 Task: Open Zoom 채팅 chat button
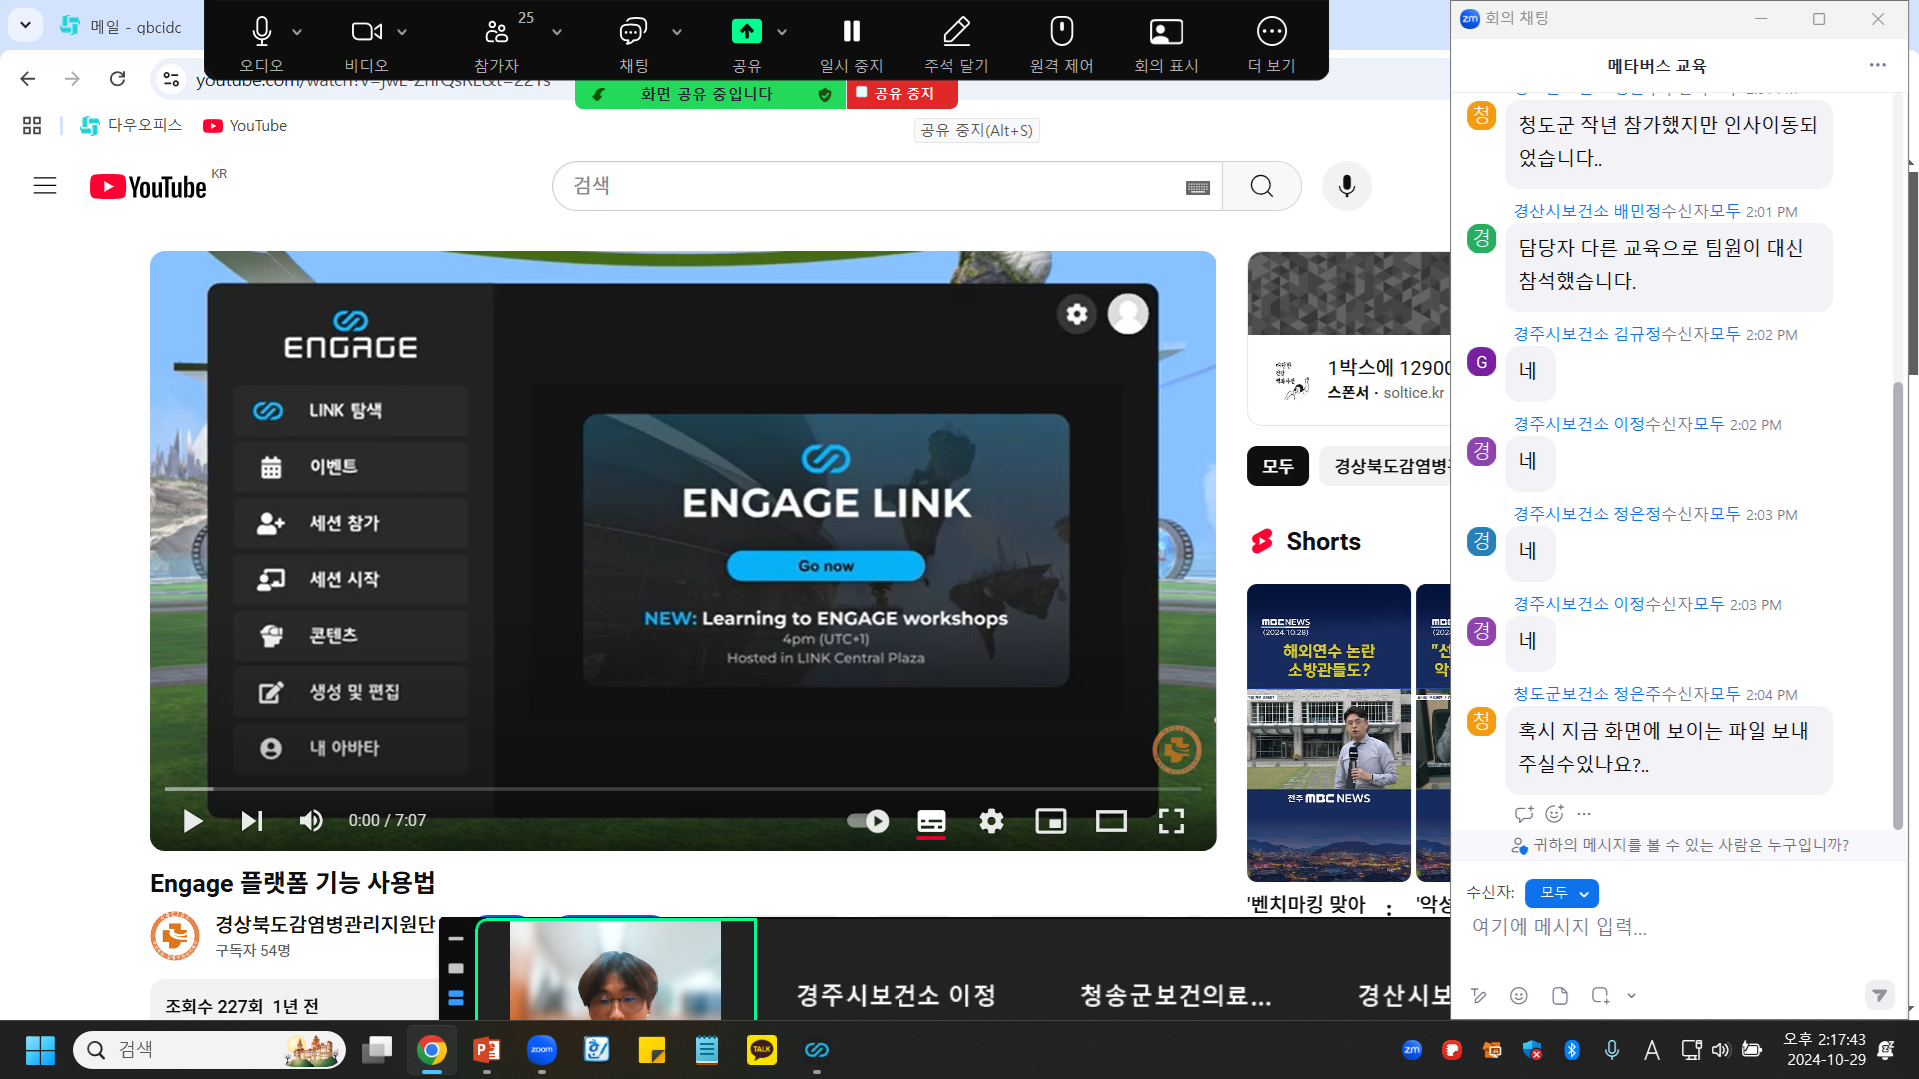[x=633, y=41]
